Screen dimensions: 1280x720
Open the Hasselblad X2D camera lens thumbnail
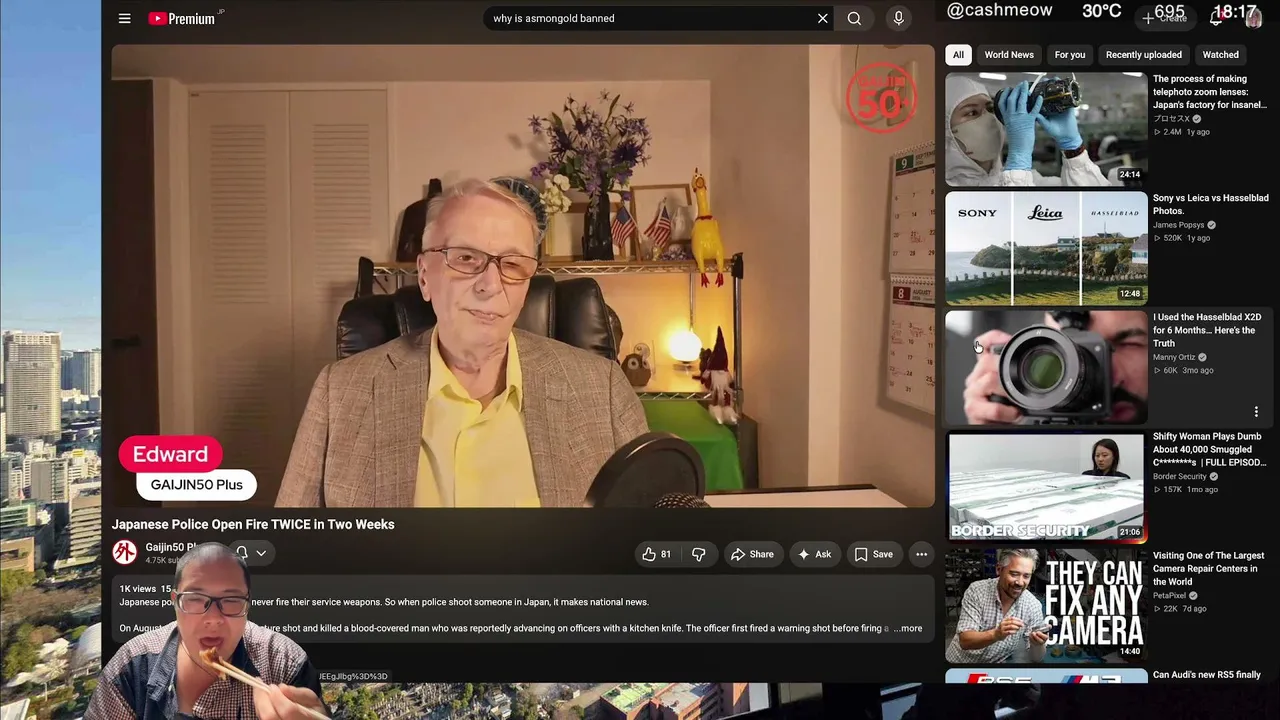click(1046, 367)
